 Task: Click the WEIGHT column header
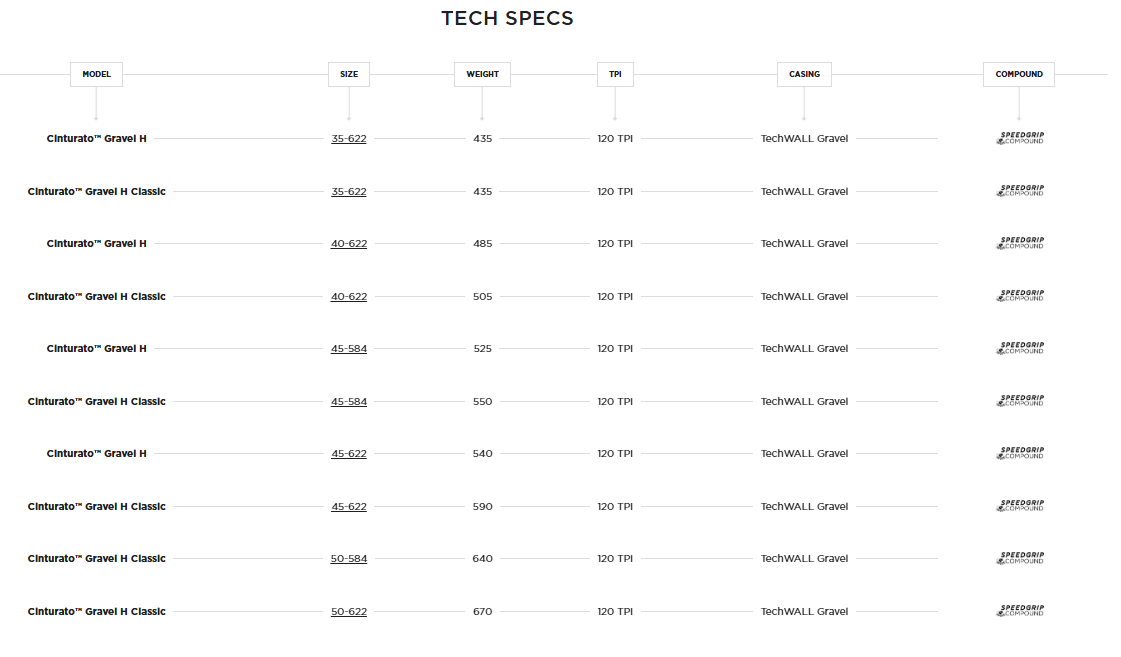point(482,74)
